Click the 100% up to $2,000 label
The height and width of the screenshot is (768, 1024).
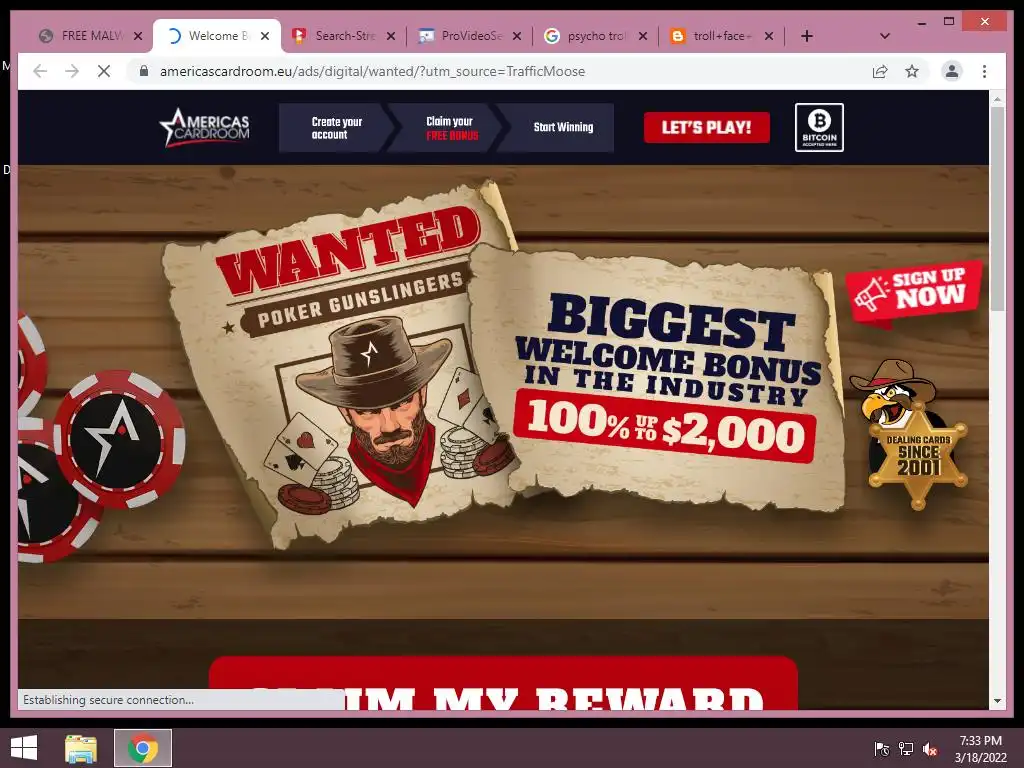665,427
